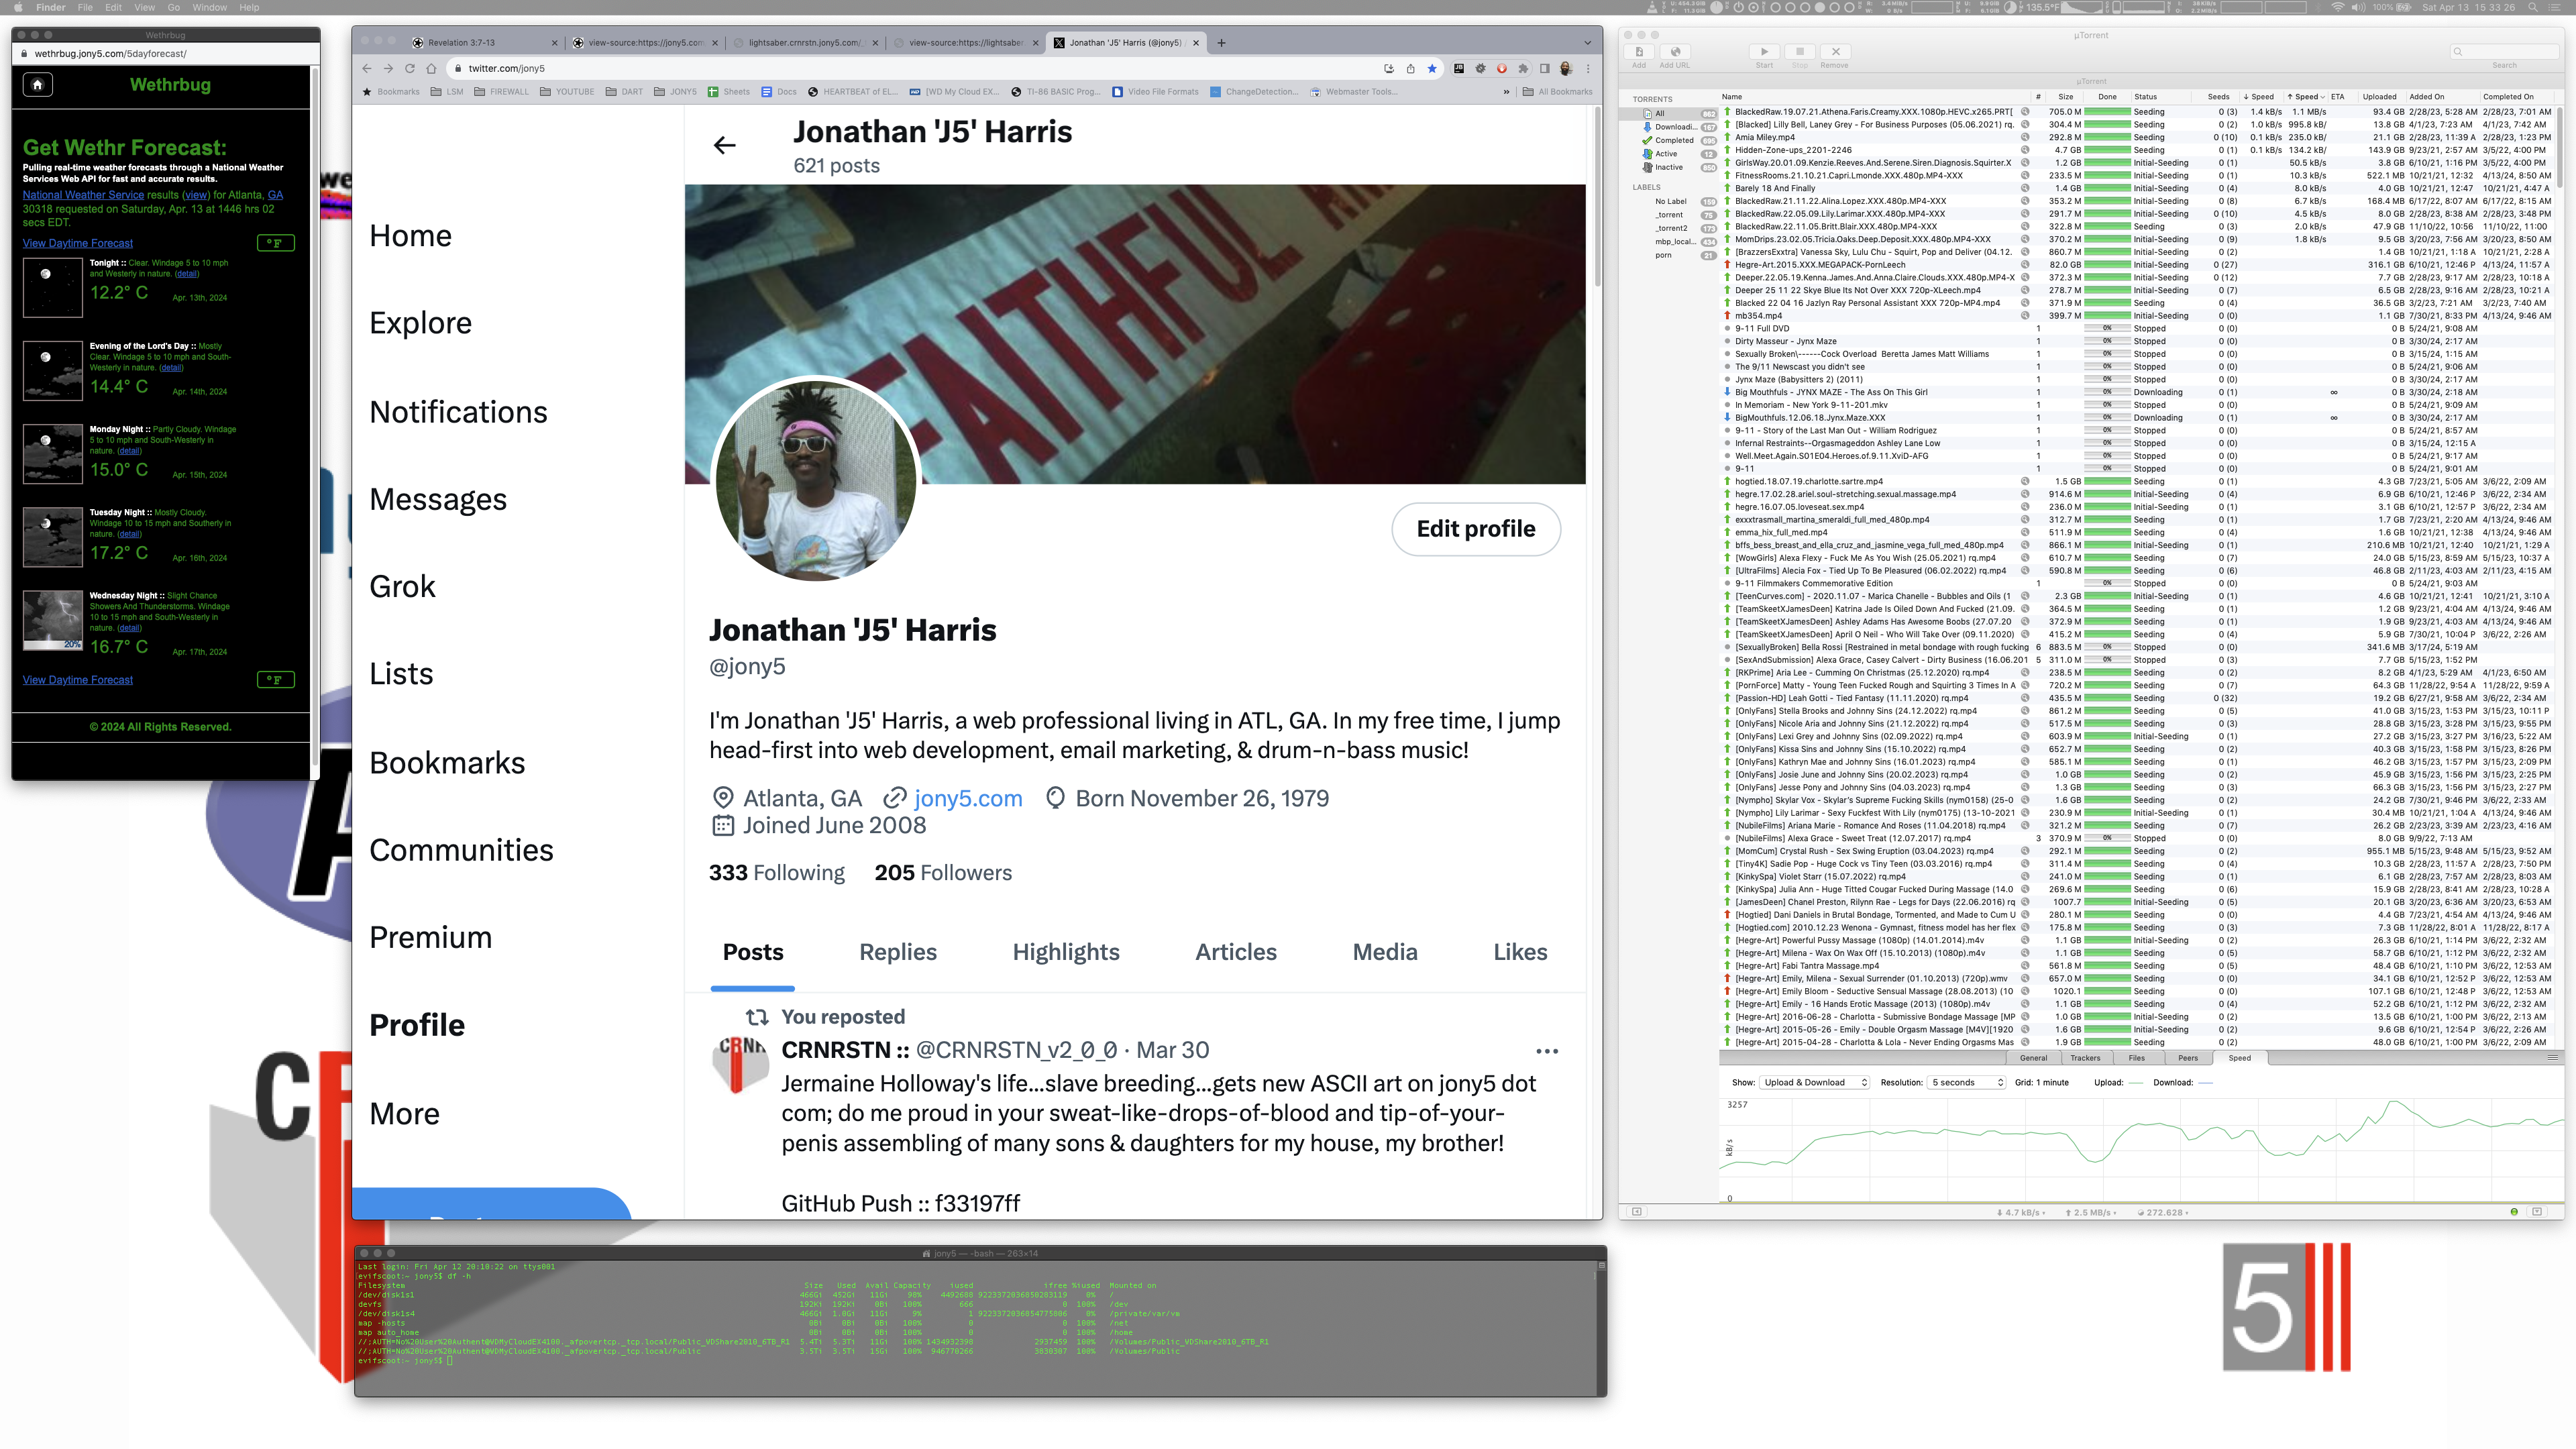Toggle the detail pane with the bottom-right button
The width and height of the screenshot is (2576, 1449).
click(x=2537, y=1212)
